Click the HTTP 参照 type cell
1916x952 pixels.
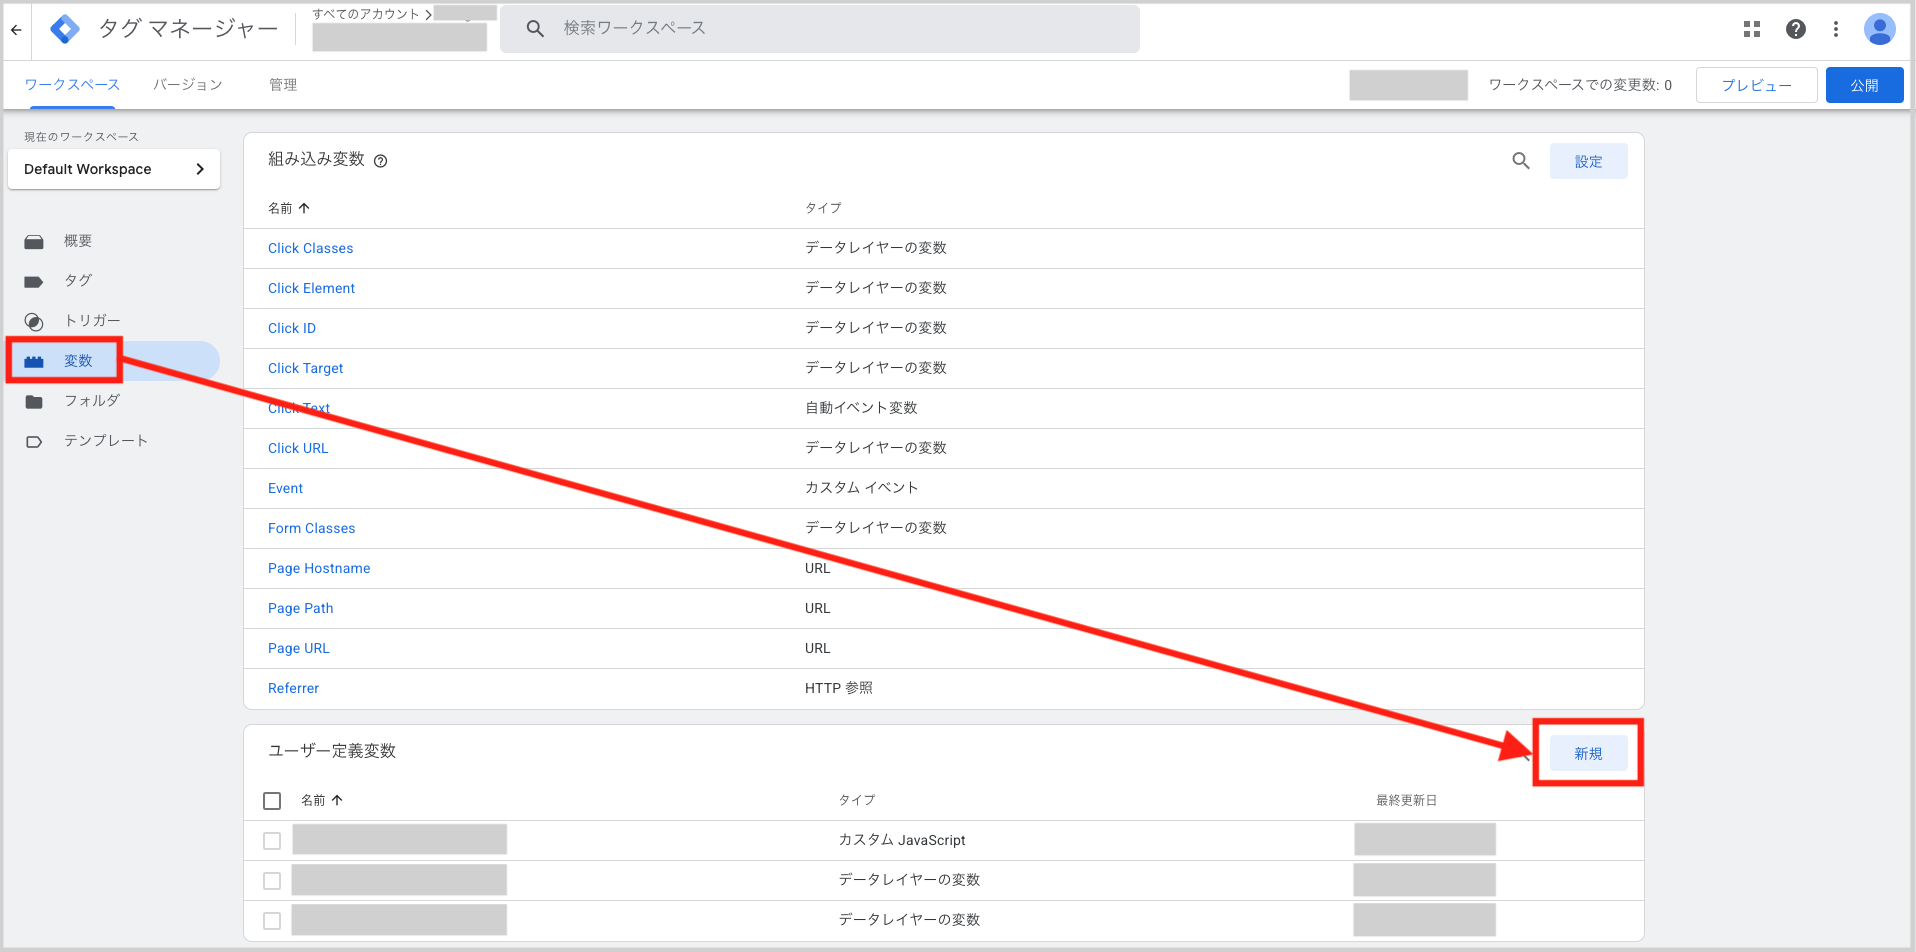click(838, 688)
